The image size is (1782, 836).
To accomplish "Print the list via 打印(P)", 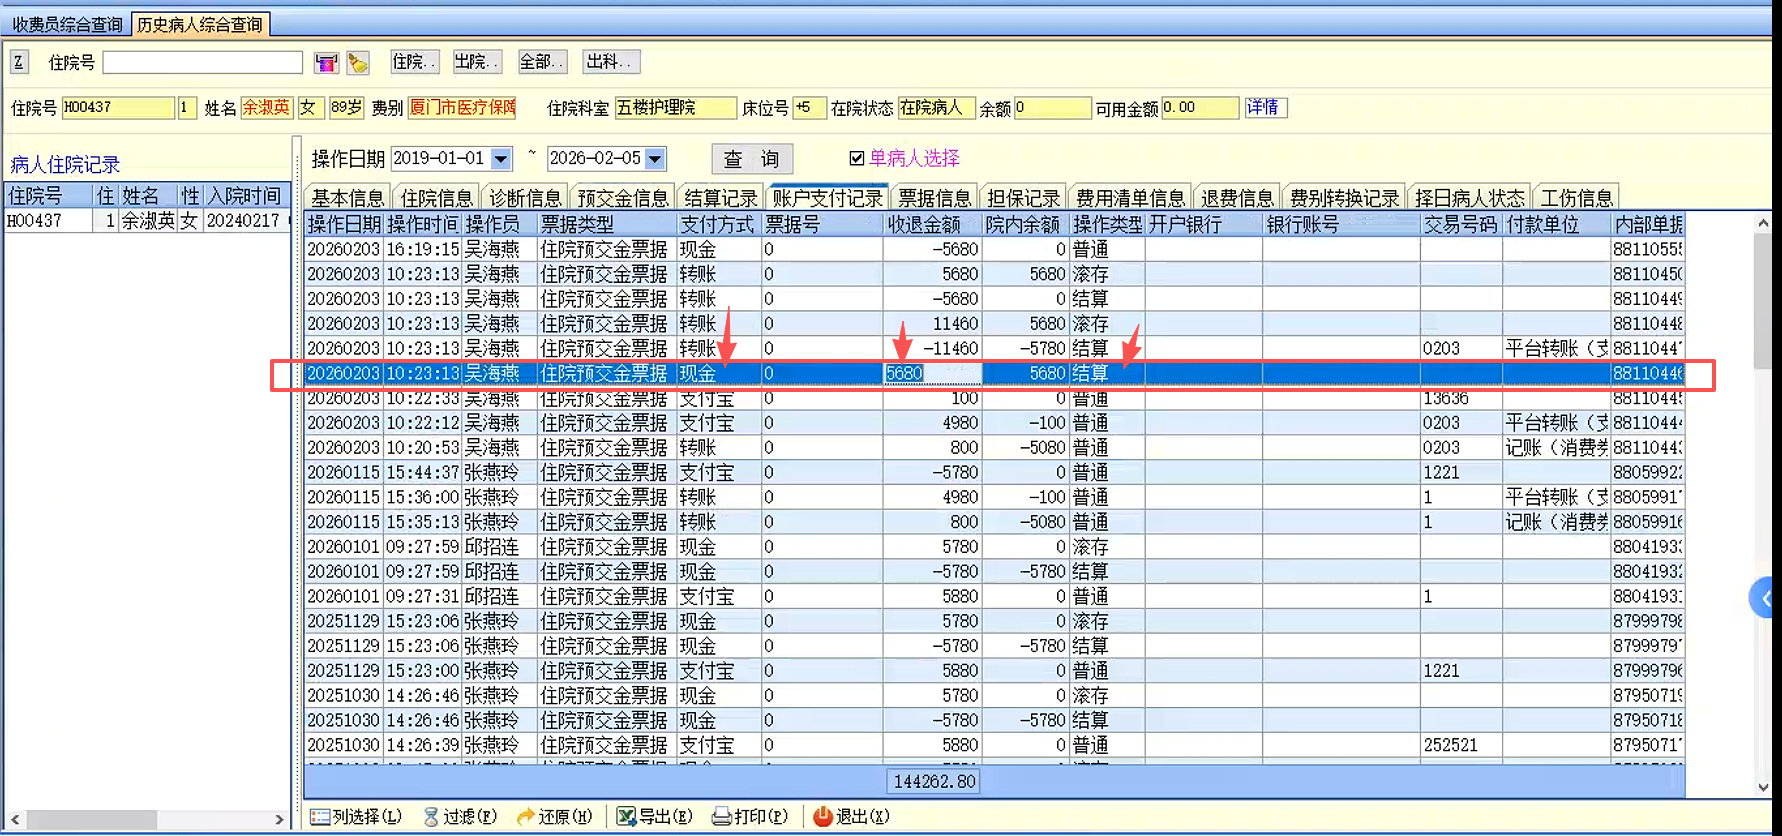I will pos(750,817).
